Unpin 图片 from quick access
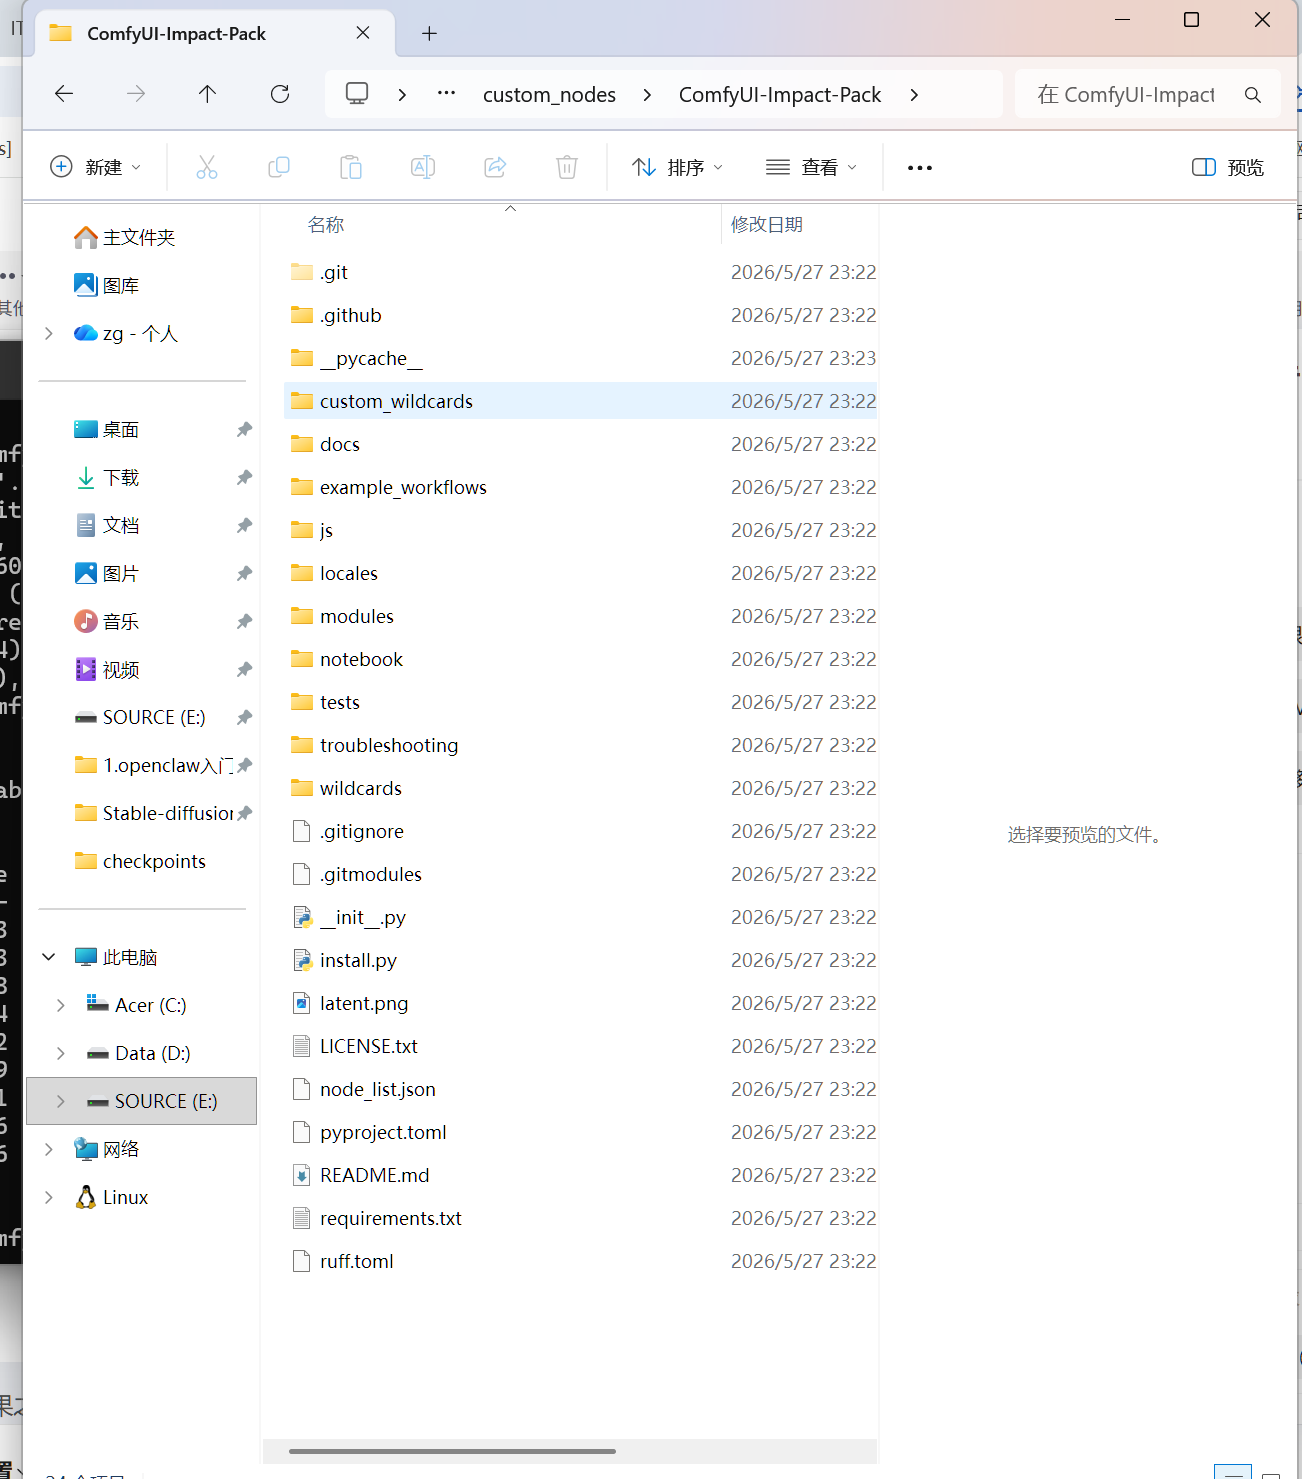The image size is (1302, 1479). click(244, 574)
